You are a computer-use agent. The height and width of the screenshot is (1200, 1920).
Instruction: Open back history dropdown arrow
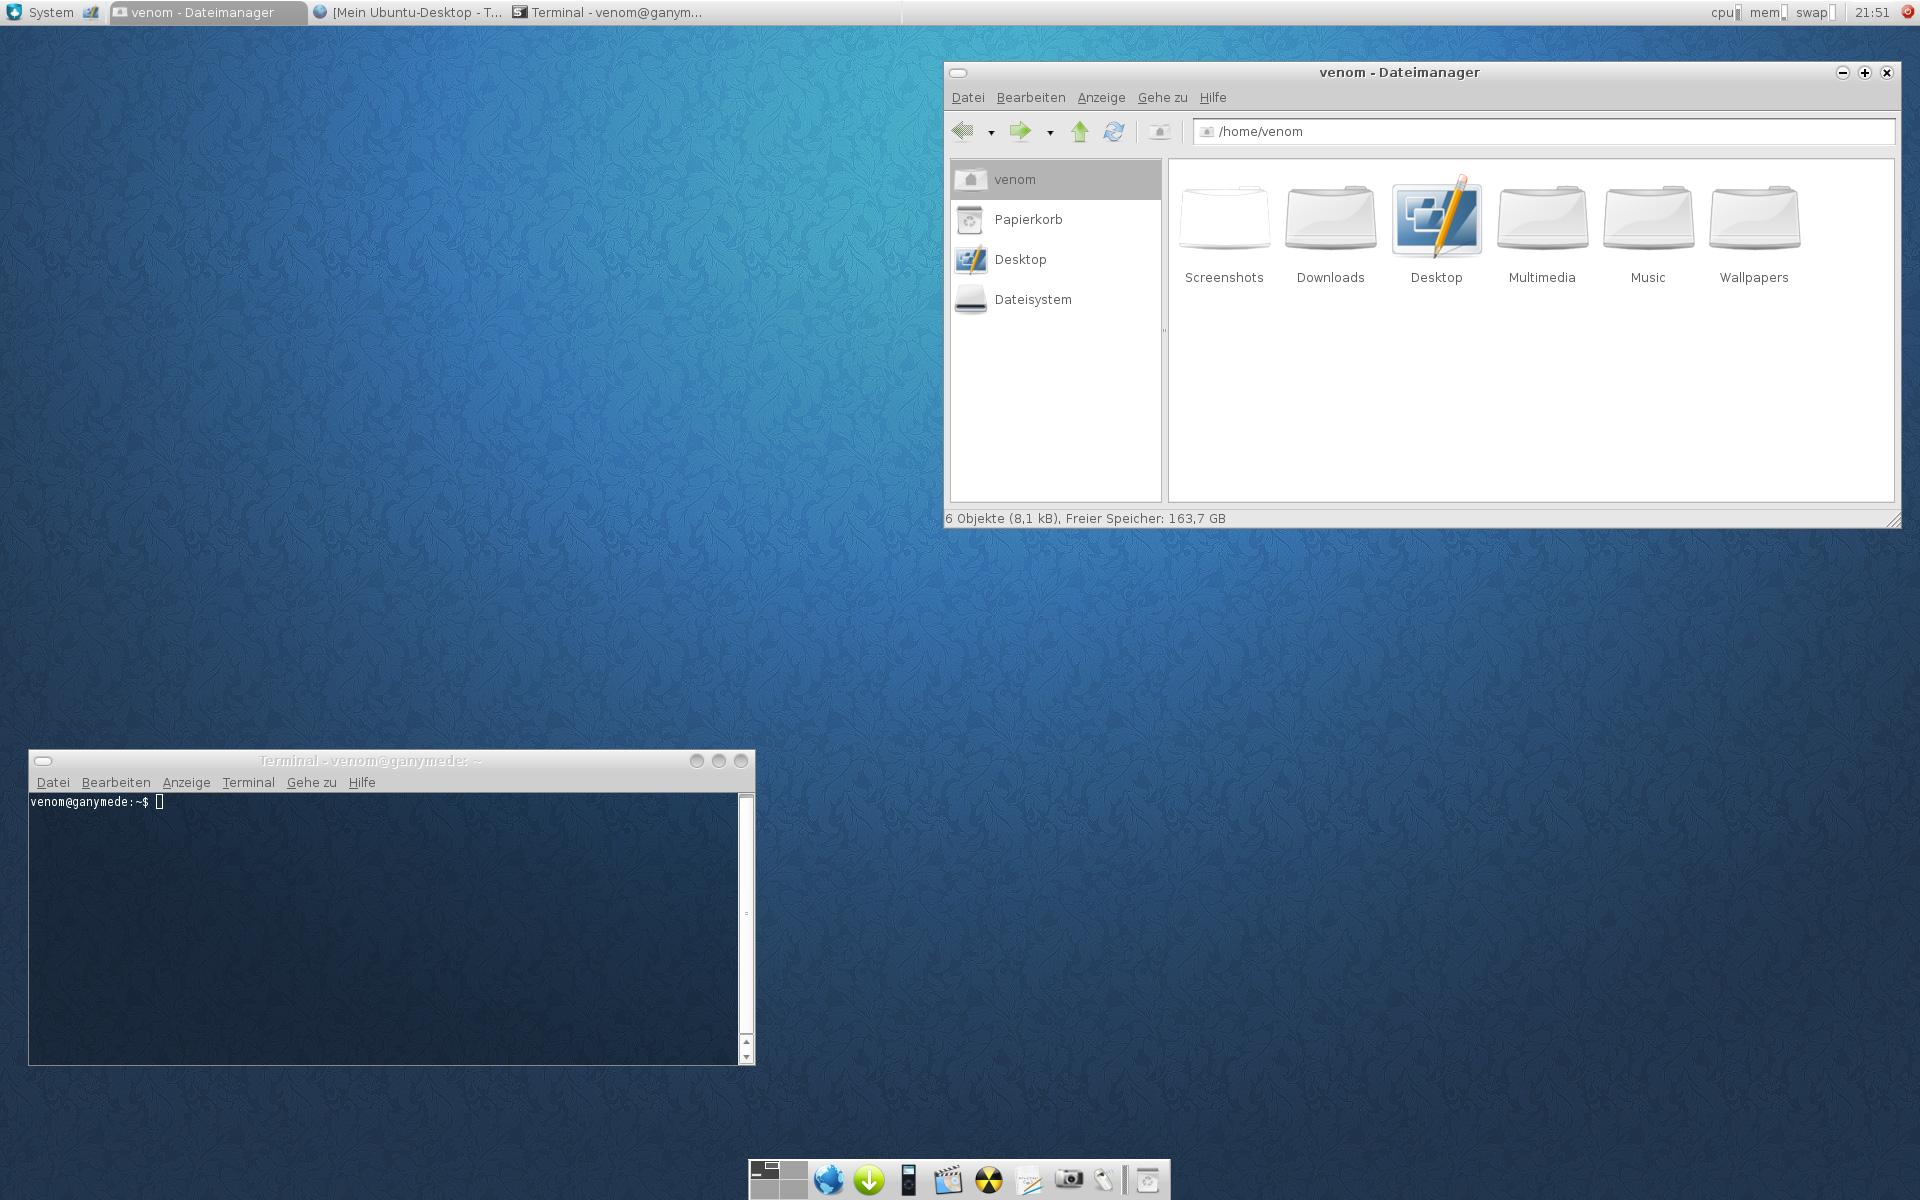[991, 132]
